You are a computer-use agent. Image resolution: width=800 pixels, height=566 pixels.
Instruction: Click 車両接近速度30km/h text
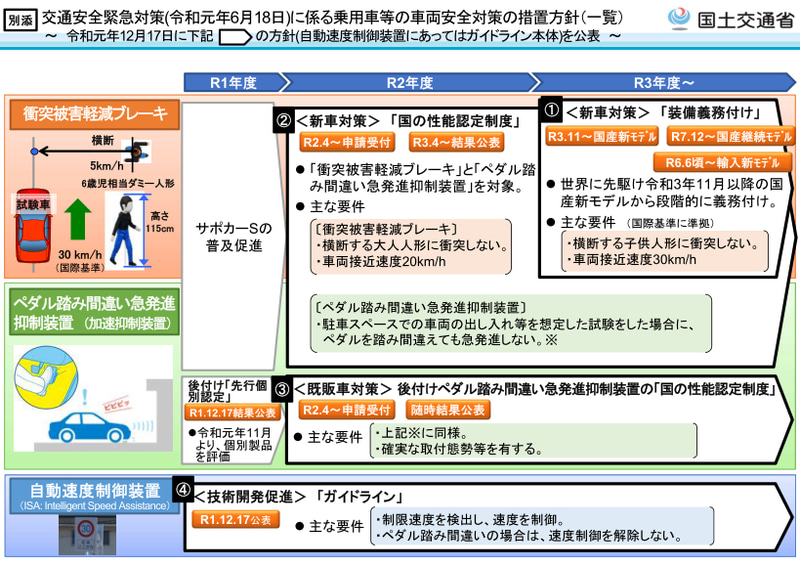click(631, 260)
